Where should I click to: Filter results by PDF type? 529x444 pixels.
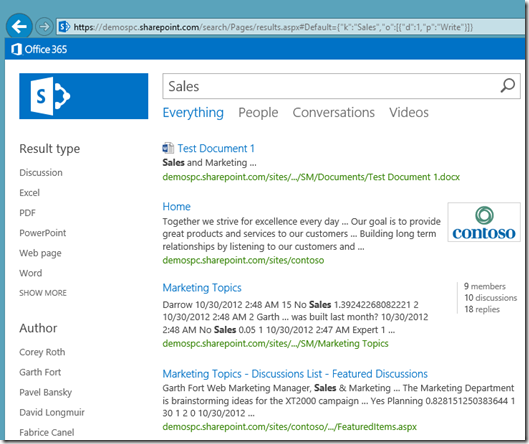point(27,213)
